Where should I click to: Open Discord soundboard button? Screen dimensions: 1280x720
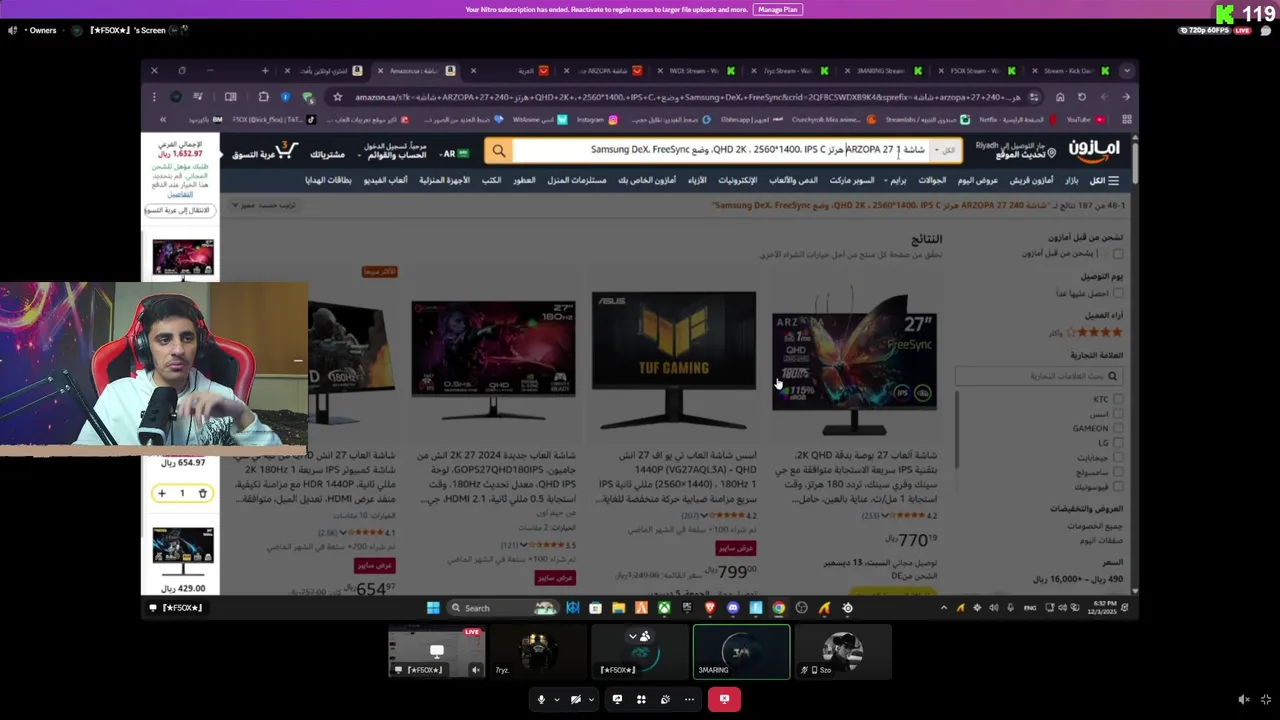click(665, 699)
